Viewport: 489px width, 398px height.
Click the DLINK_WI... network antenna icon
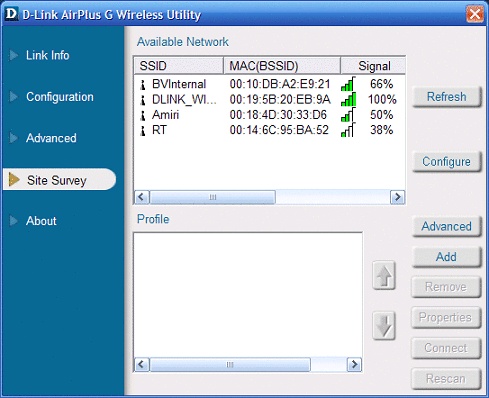pos(143,100)
